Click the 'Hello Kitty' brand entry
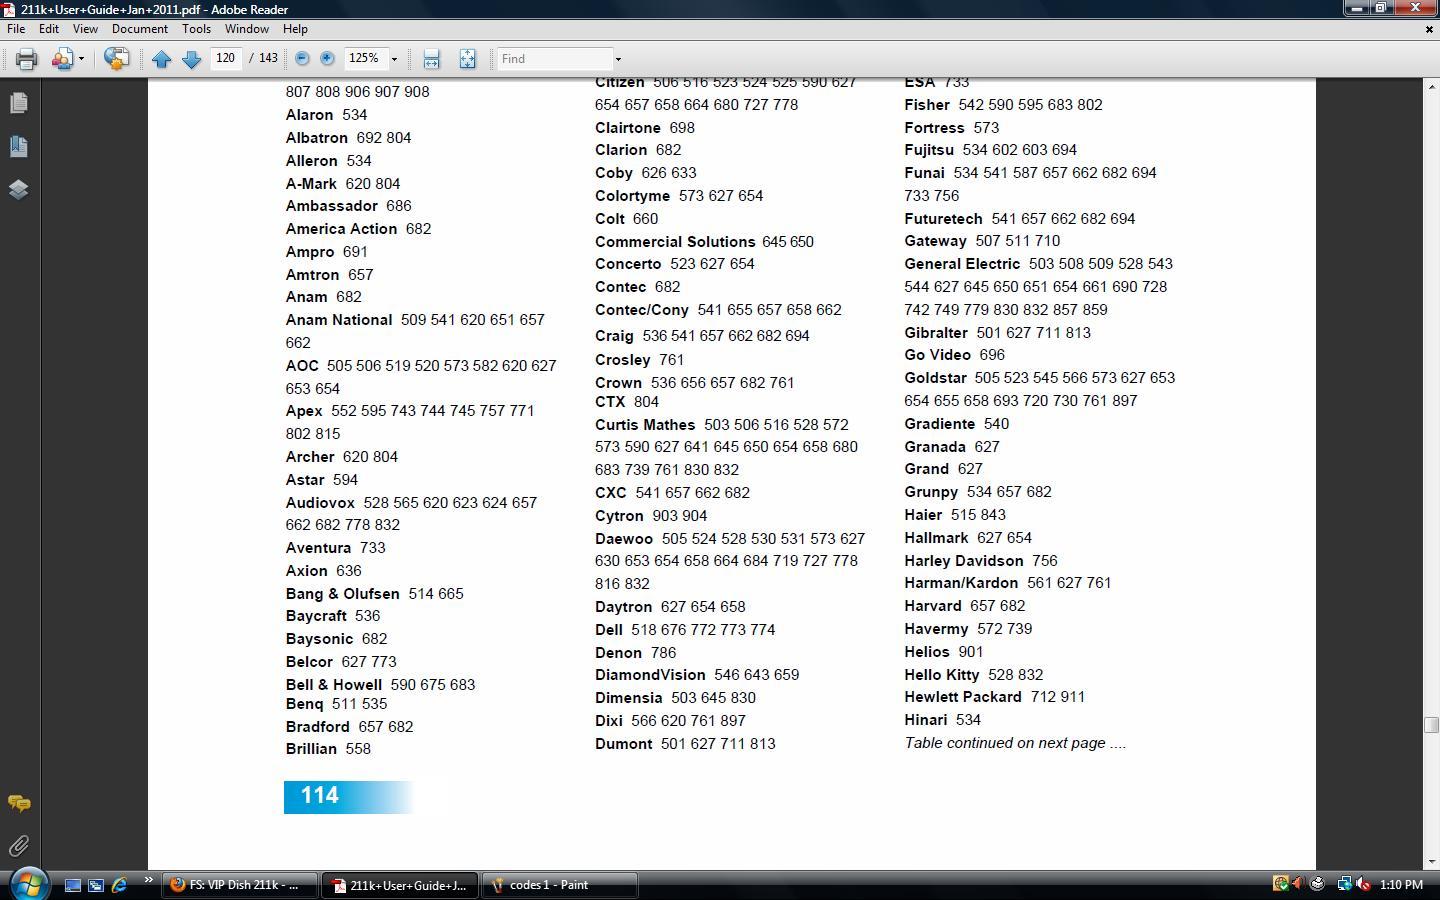Screen dimensions: 1440x900 tap(942, 675)
